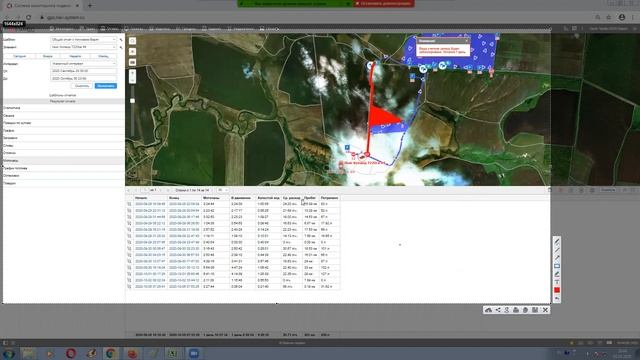
Task: Select the pencil drawing tool
Action: tap(557, 242)
